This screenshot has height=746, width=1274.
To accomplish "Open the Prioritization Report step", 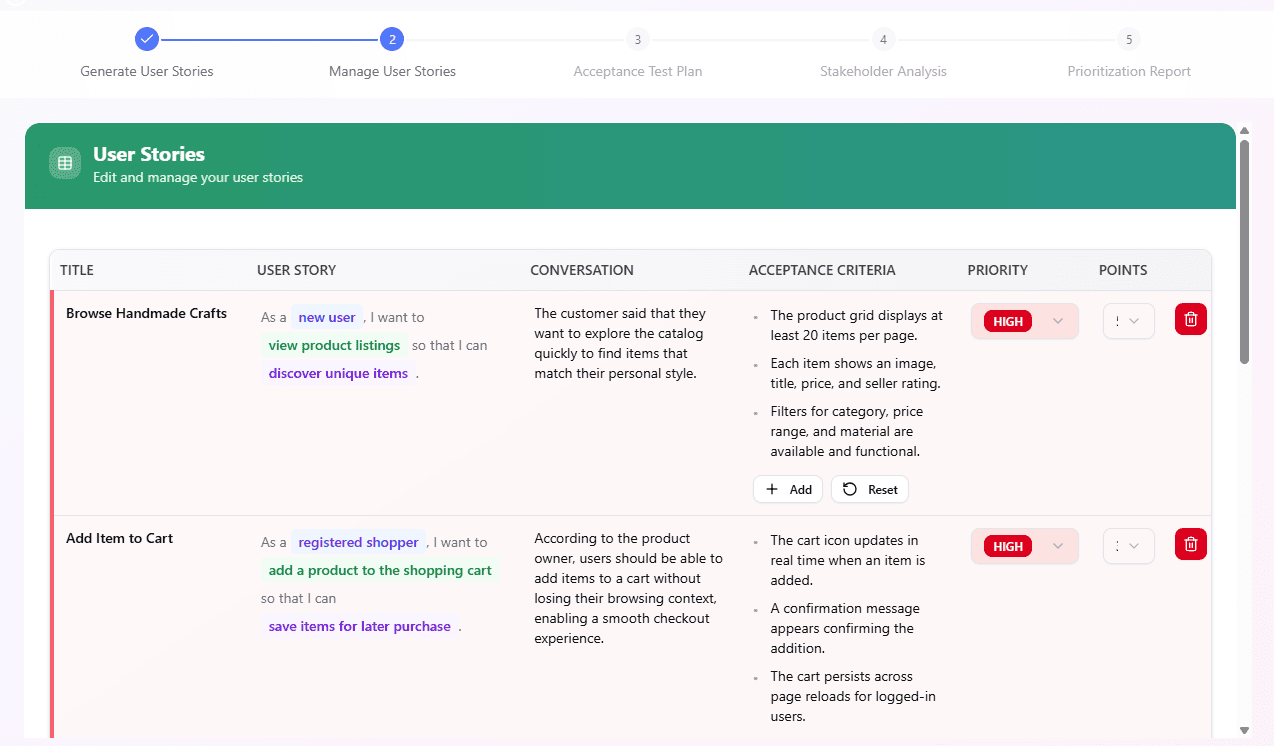I will 1128,39.
